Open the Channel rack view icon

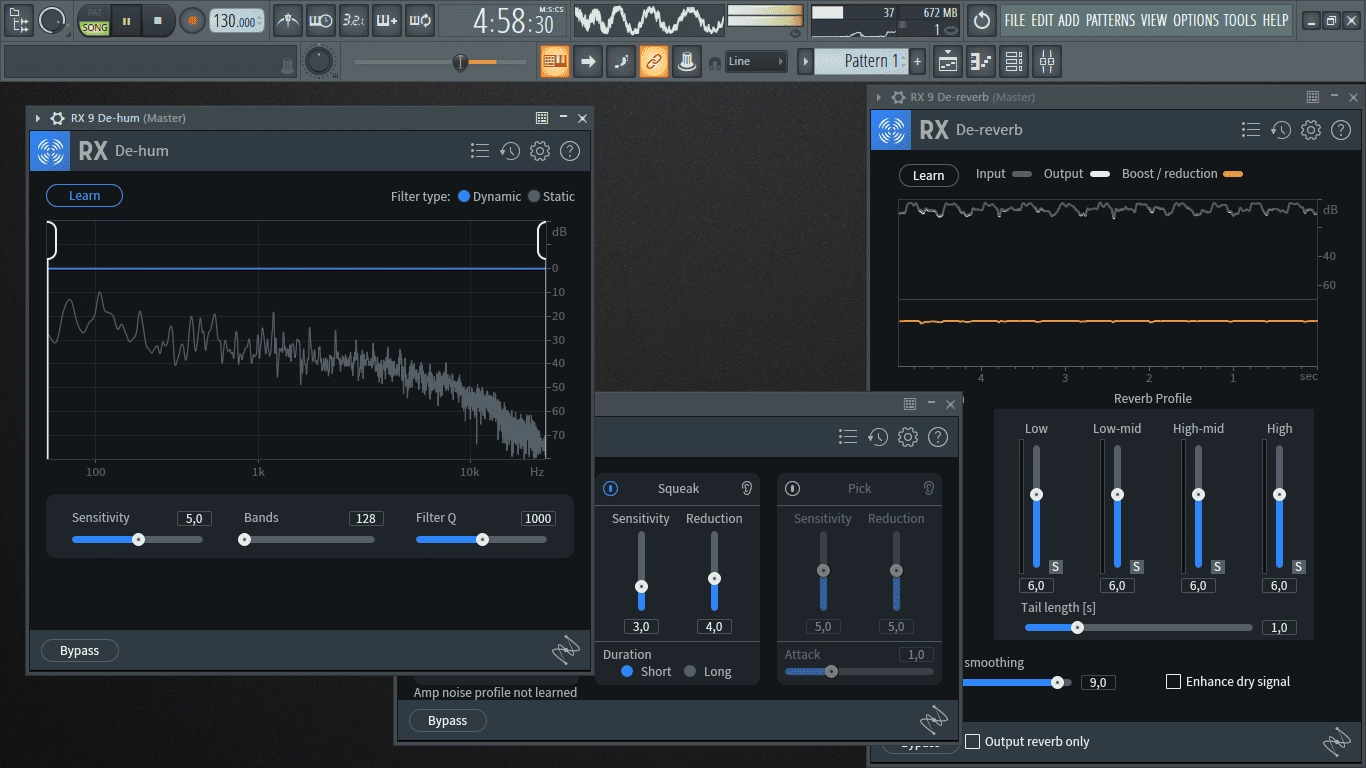click(x=1014, y=61)
